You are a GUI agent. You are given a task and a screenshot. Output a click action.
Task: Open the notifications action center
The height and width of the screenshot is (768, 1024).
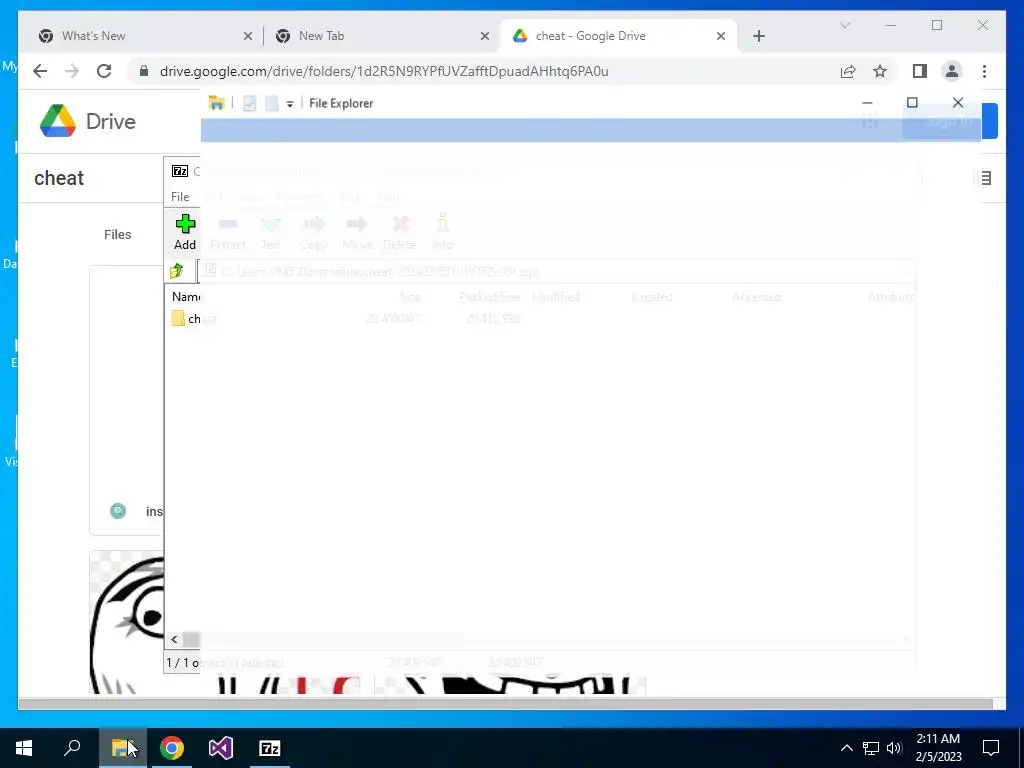pos(991,748)
